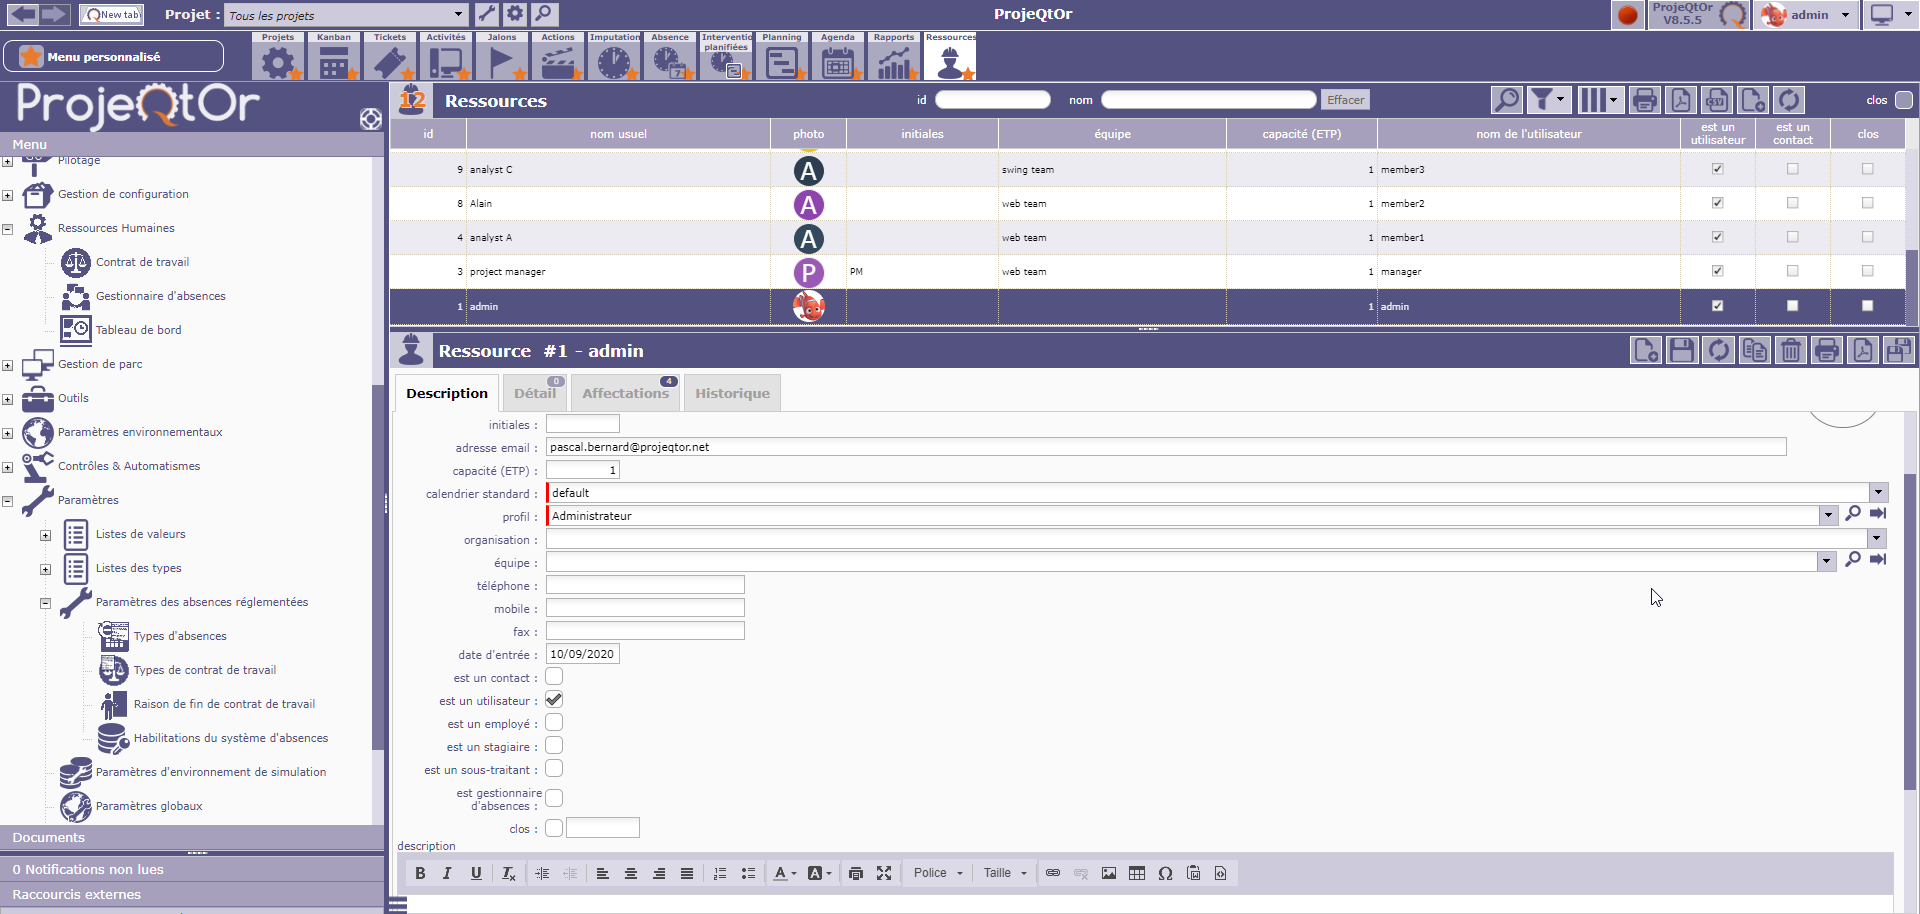Open the Kanban shortcut icon
This screenshot has width=1920, height=914.
[x=334, y=62]
